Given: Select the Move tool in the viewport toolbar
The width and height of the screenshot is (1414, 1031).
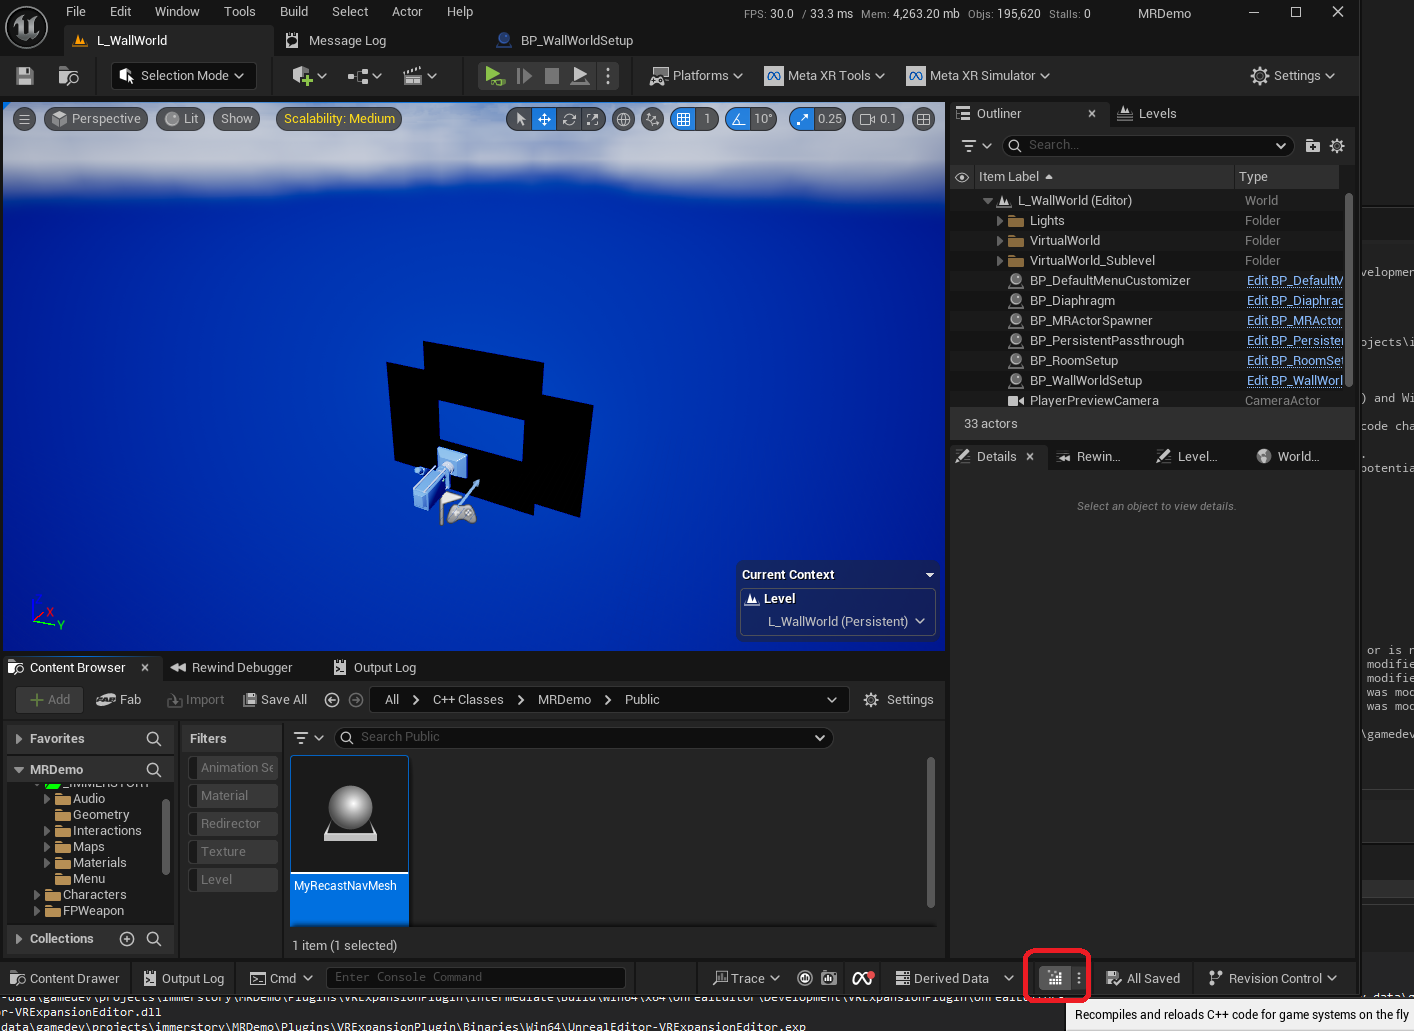Looking at the screenshot, I should point(543,119).
